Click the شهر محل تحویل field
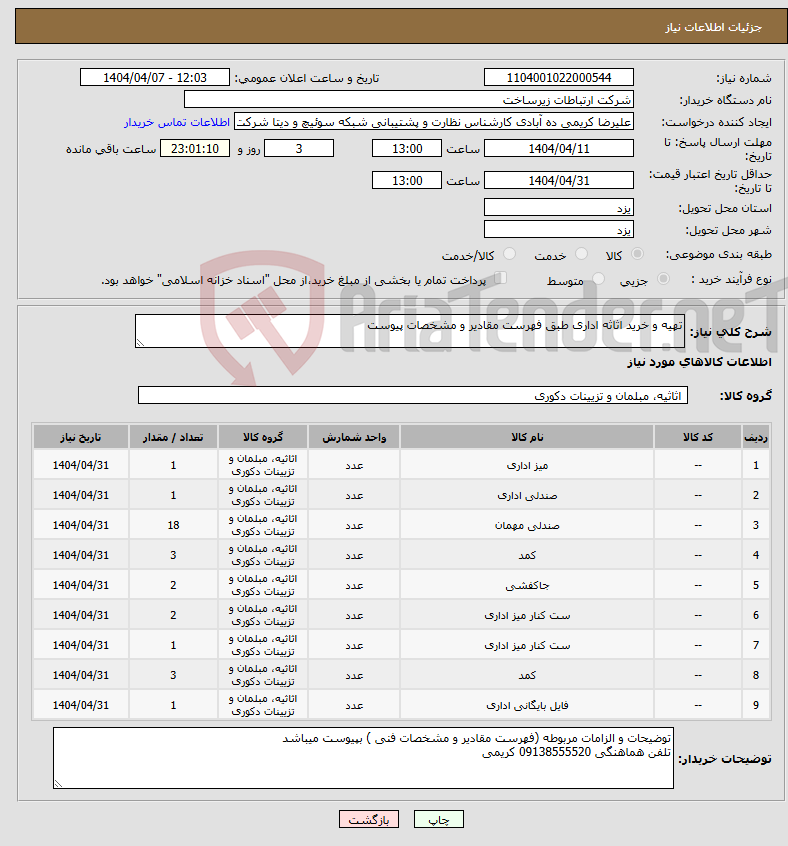Viewport: 788px width, 846px height. 559,230
